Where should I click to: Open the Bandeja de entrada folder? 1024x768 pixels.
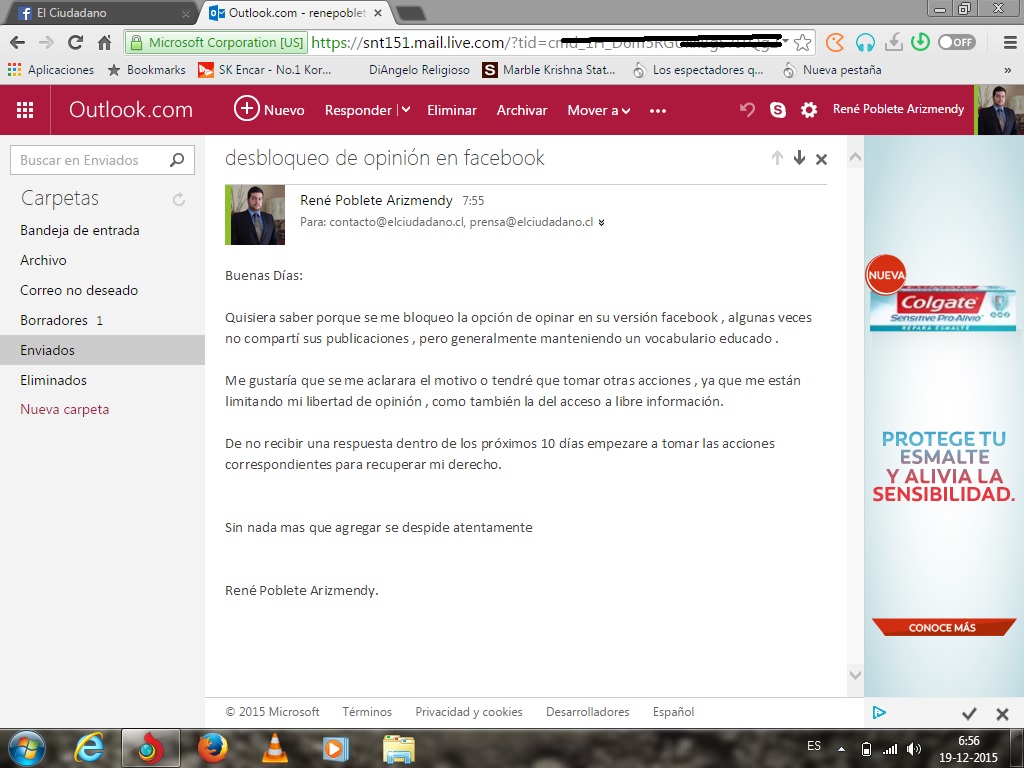point(80,230)
